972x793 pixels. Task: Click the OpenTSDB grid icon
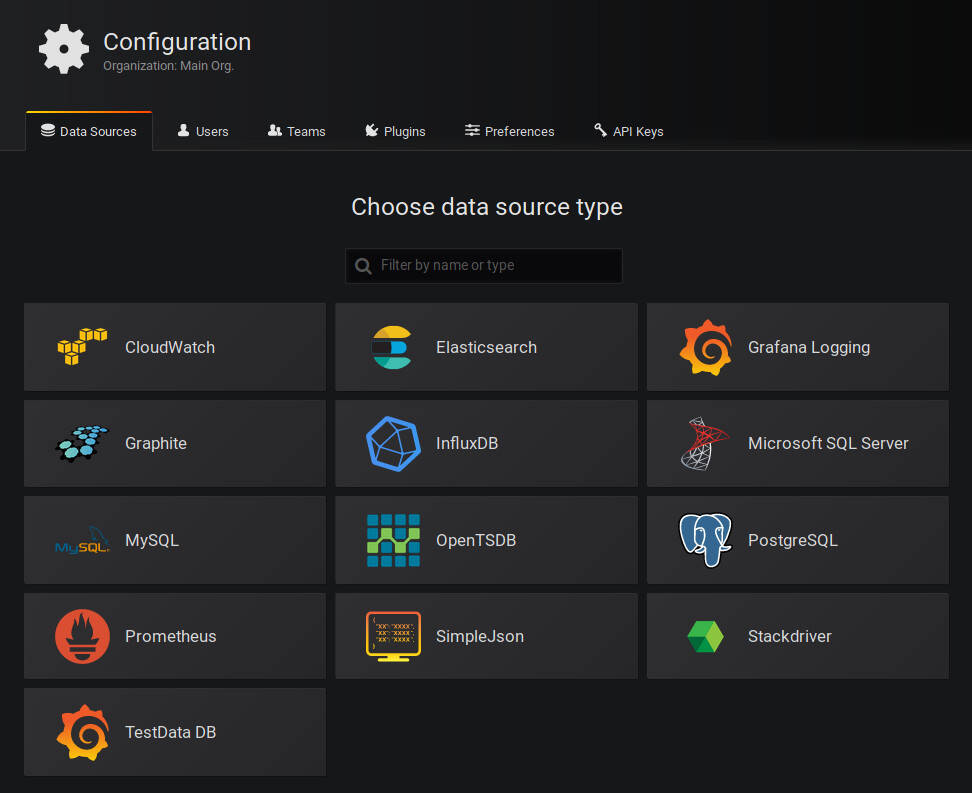point(393,540)
